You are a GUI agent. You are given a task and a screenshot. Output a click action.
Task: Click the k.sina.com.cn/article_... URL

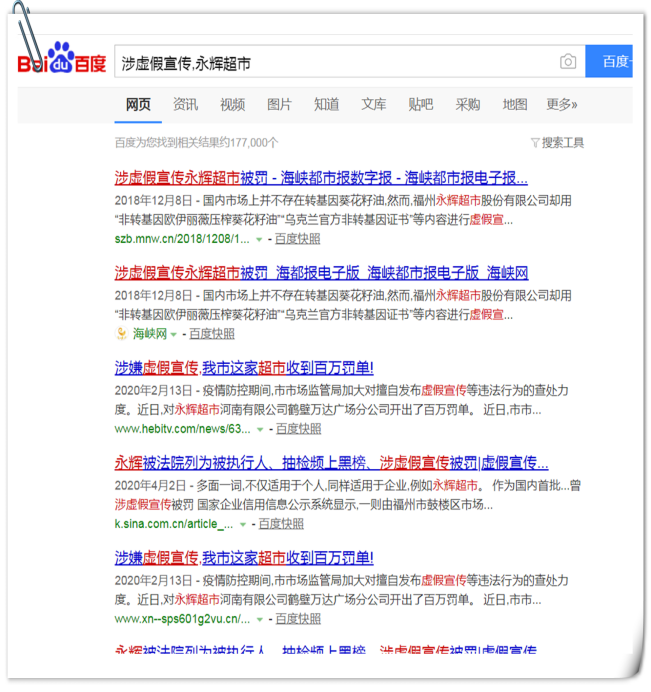coord(173,523)
